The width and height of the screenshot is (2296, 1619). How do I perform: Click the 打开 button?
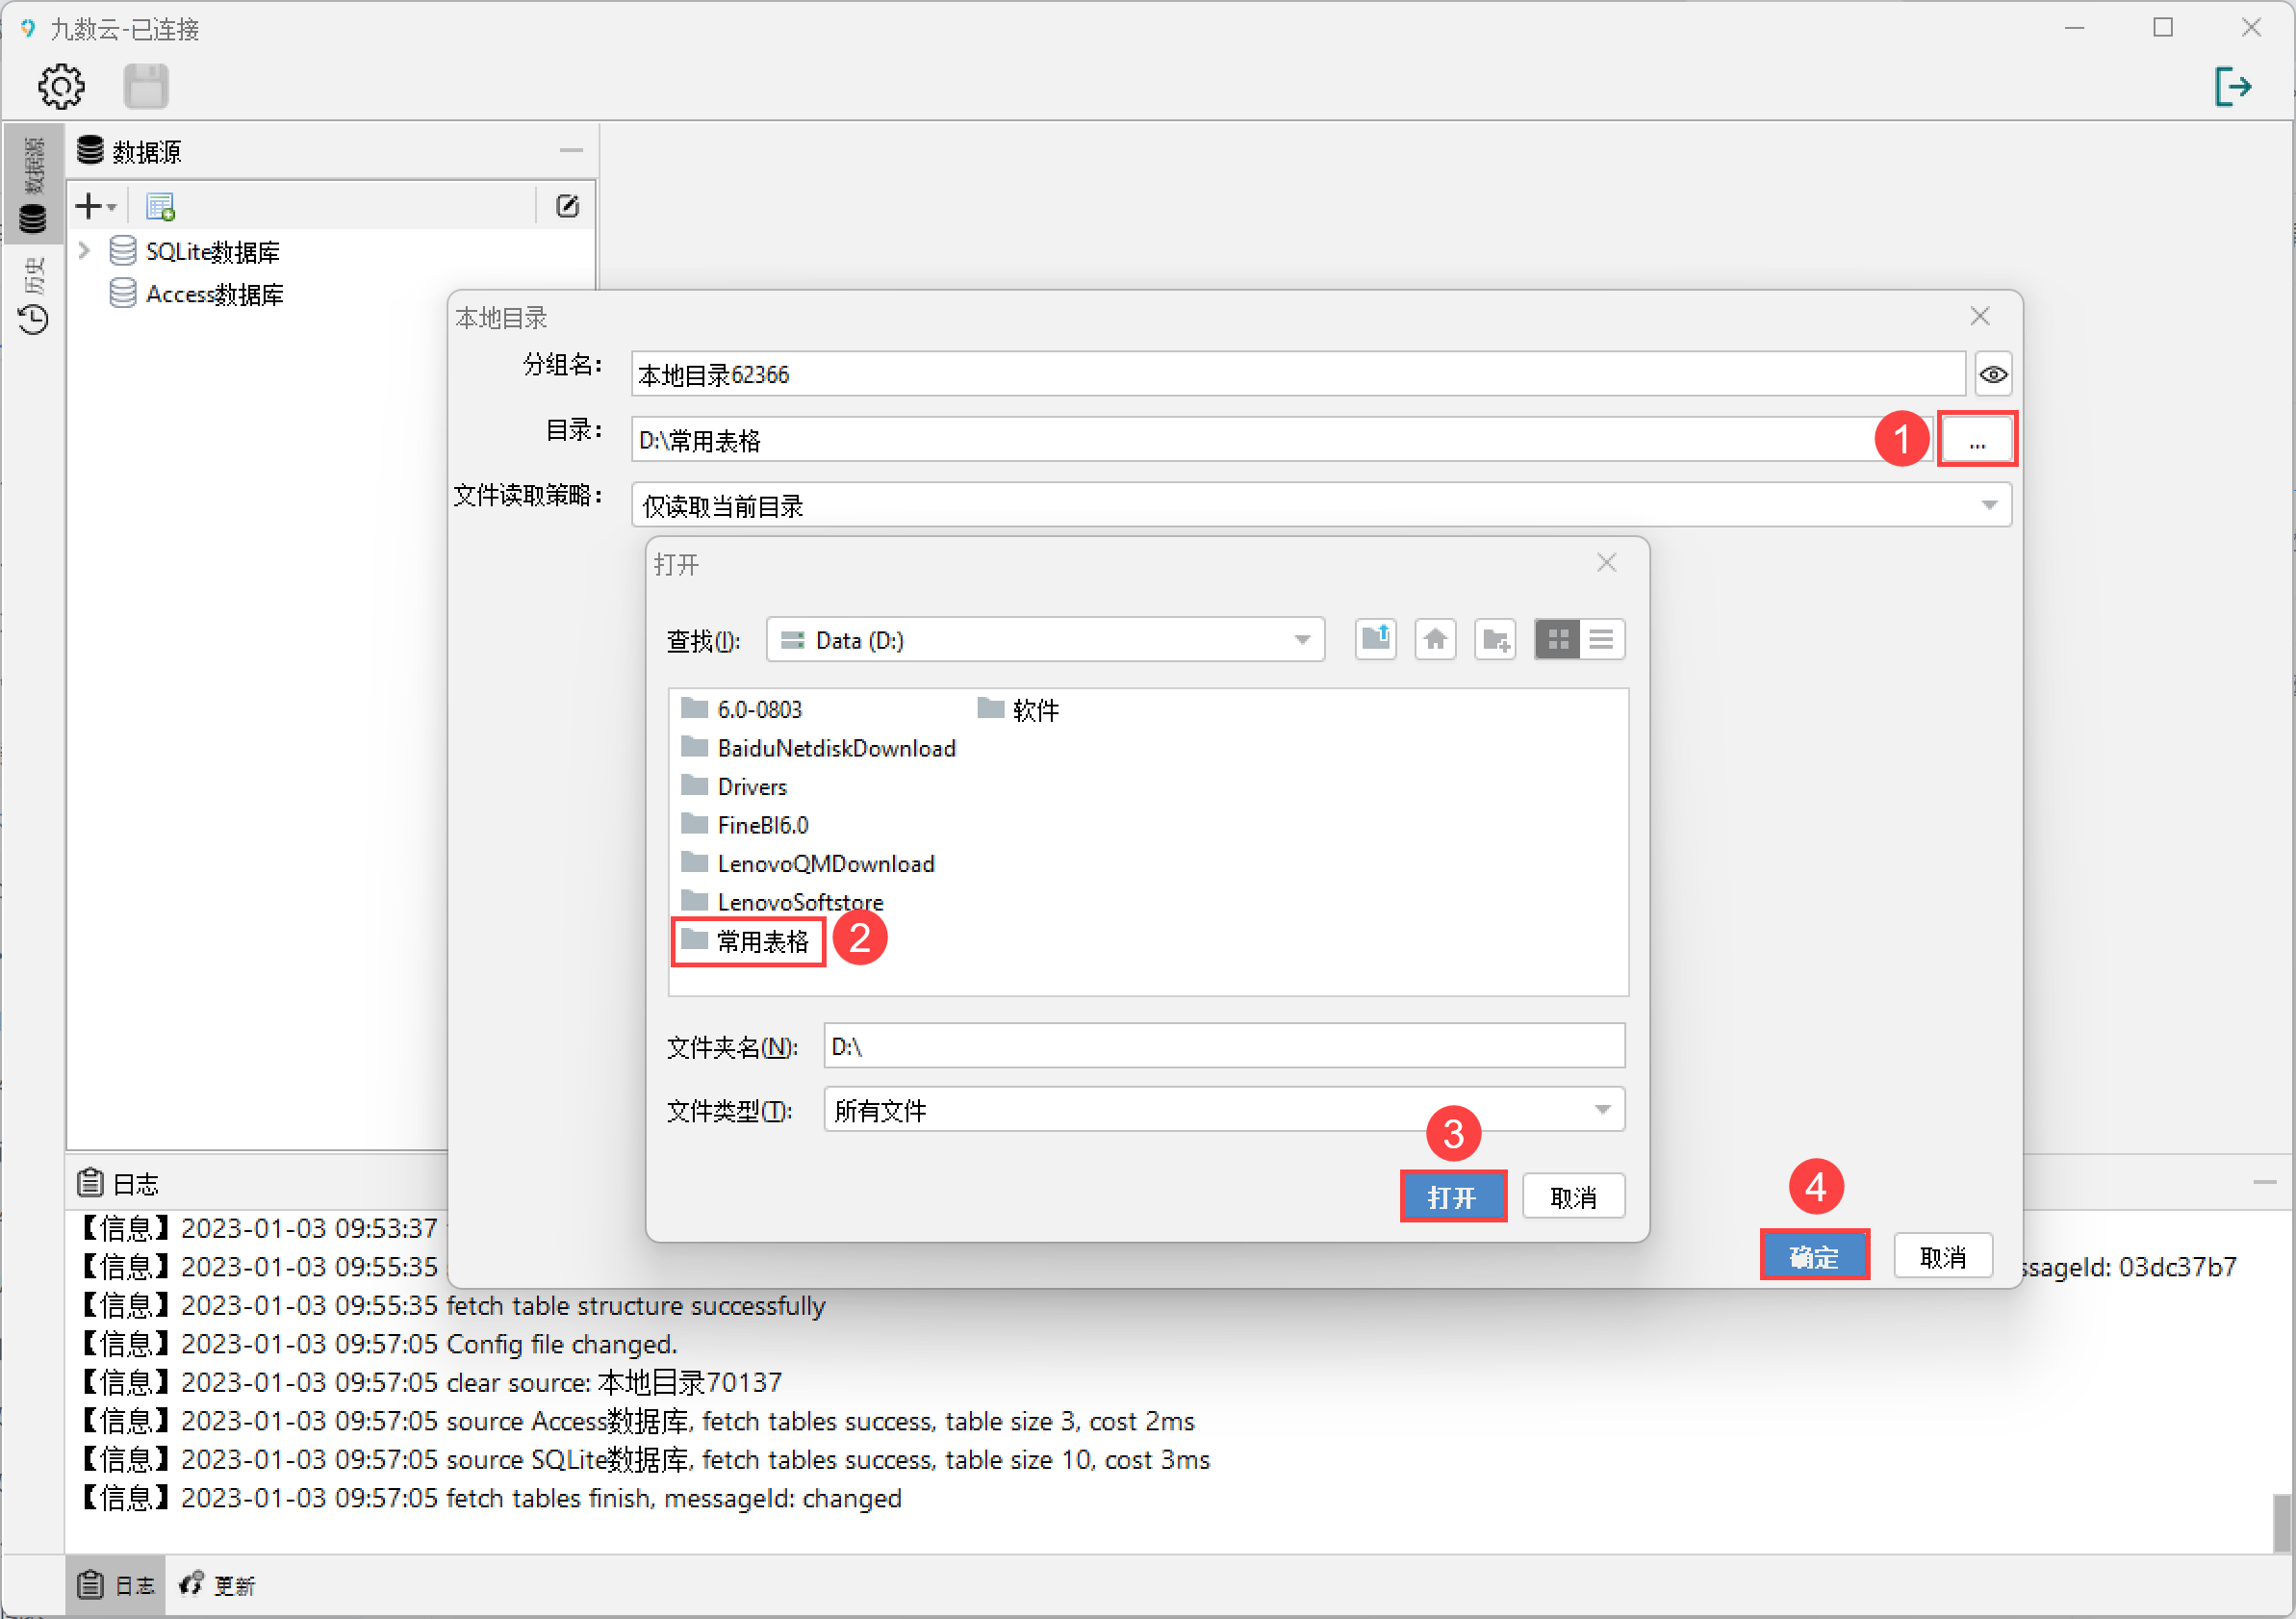pyautogui.click(x=1452, y=1197)
